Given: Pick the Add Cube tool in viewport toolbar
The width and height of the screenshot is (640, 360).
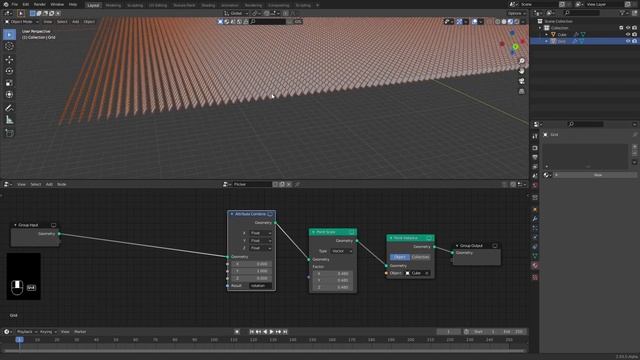Looking at the screenshot, I should (9, 133).
